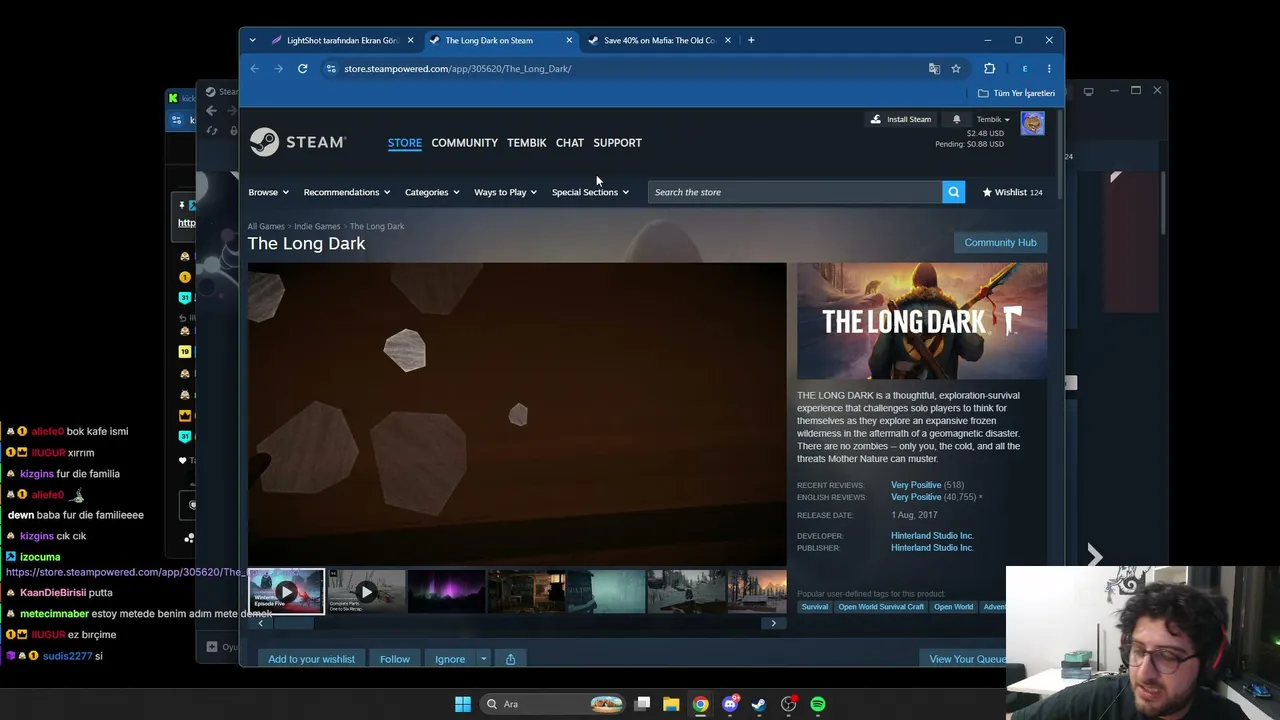
Task: Open the Hinterland Studio Inc. publisher link
Action: point(932,548)
